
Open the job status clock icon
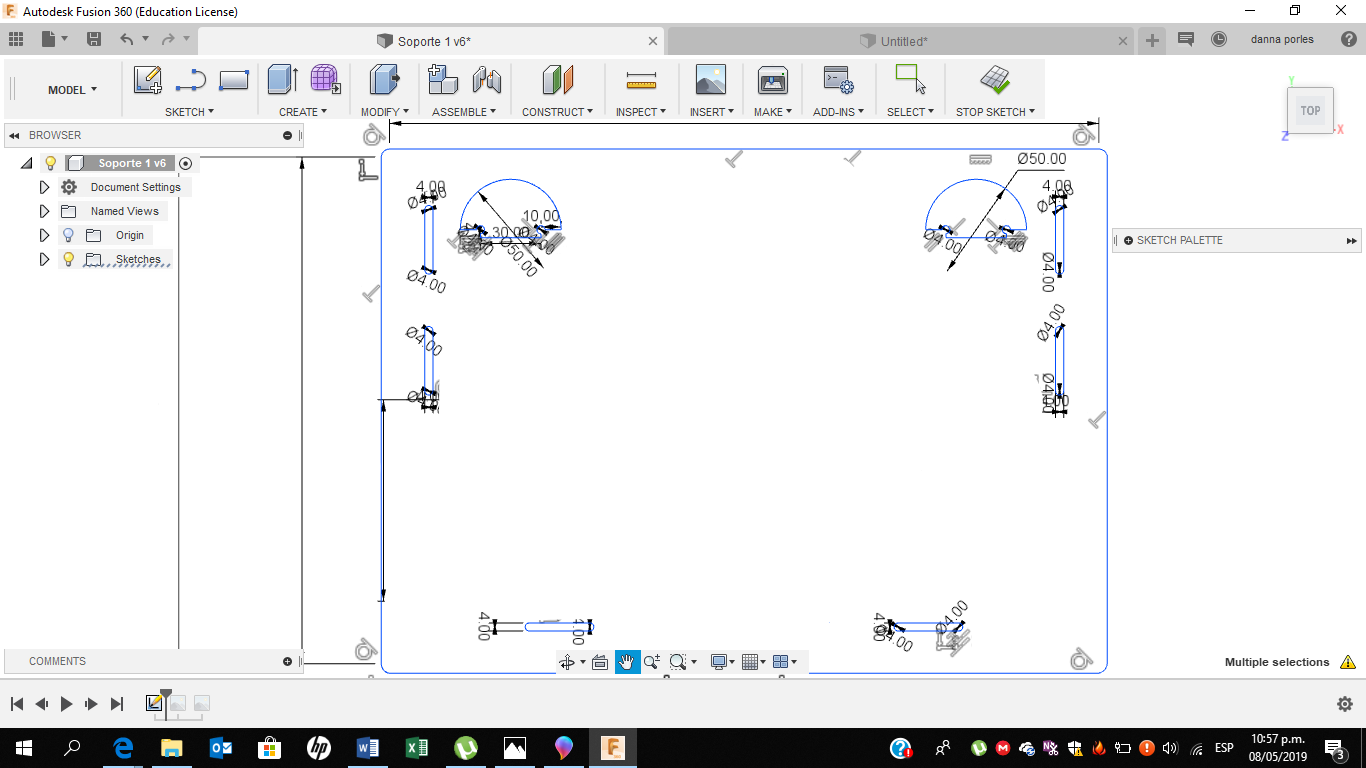click(x=1219, y=39)
